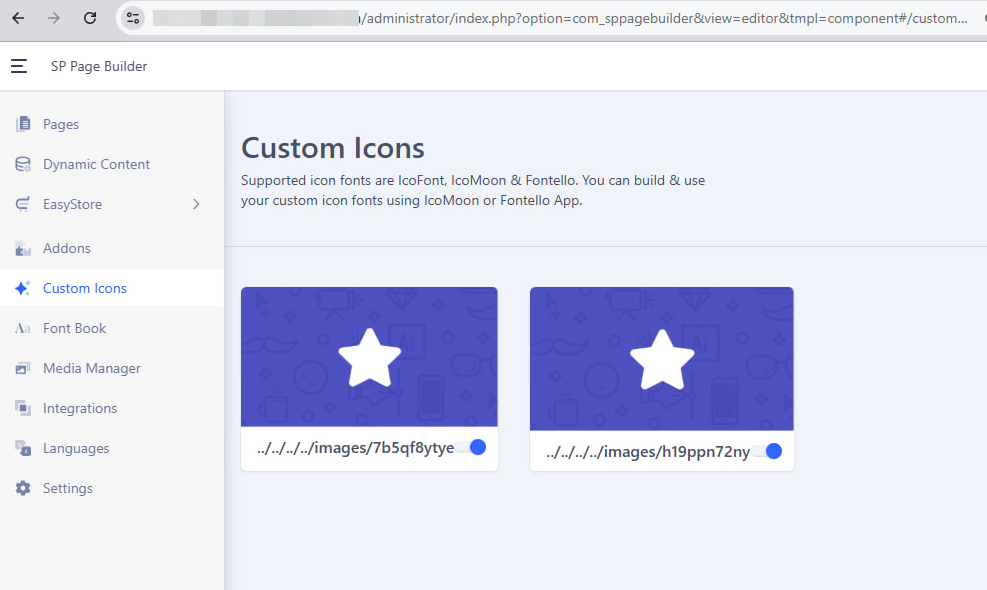Screen dimensions: 987x590
Task: Click the Pages sidebar icon
Action: pyautogui.click(x=23, y=124)
